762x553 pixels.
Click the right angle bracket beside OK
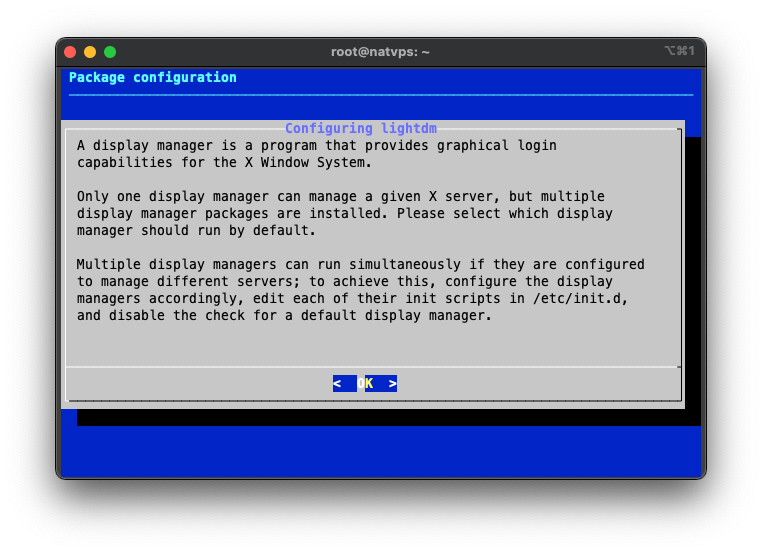tap(392, 383)
